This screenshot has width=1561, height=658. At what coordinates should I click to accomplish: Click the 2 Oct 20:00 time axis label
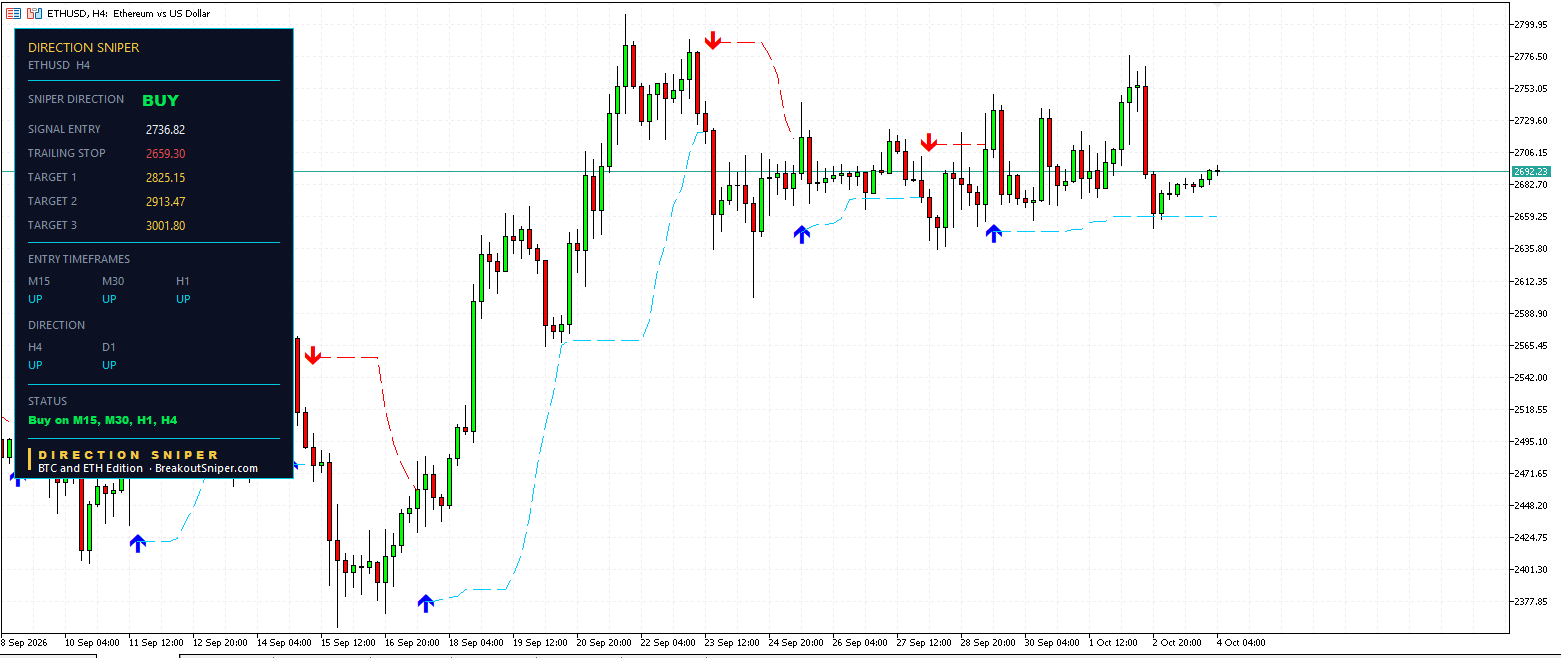pyautogui.click(x=1177, y=642)
